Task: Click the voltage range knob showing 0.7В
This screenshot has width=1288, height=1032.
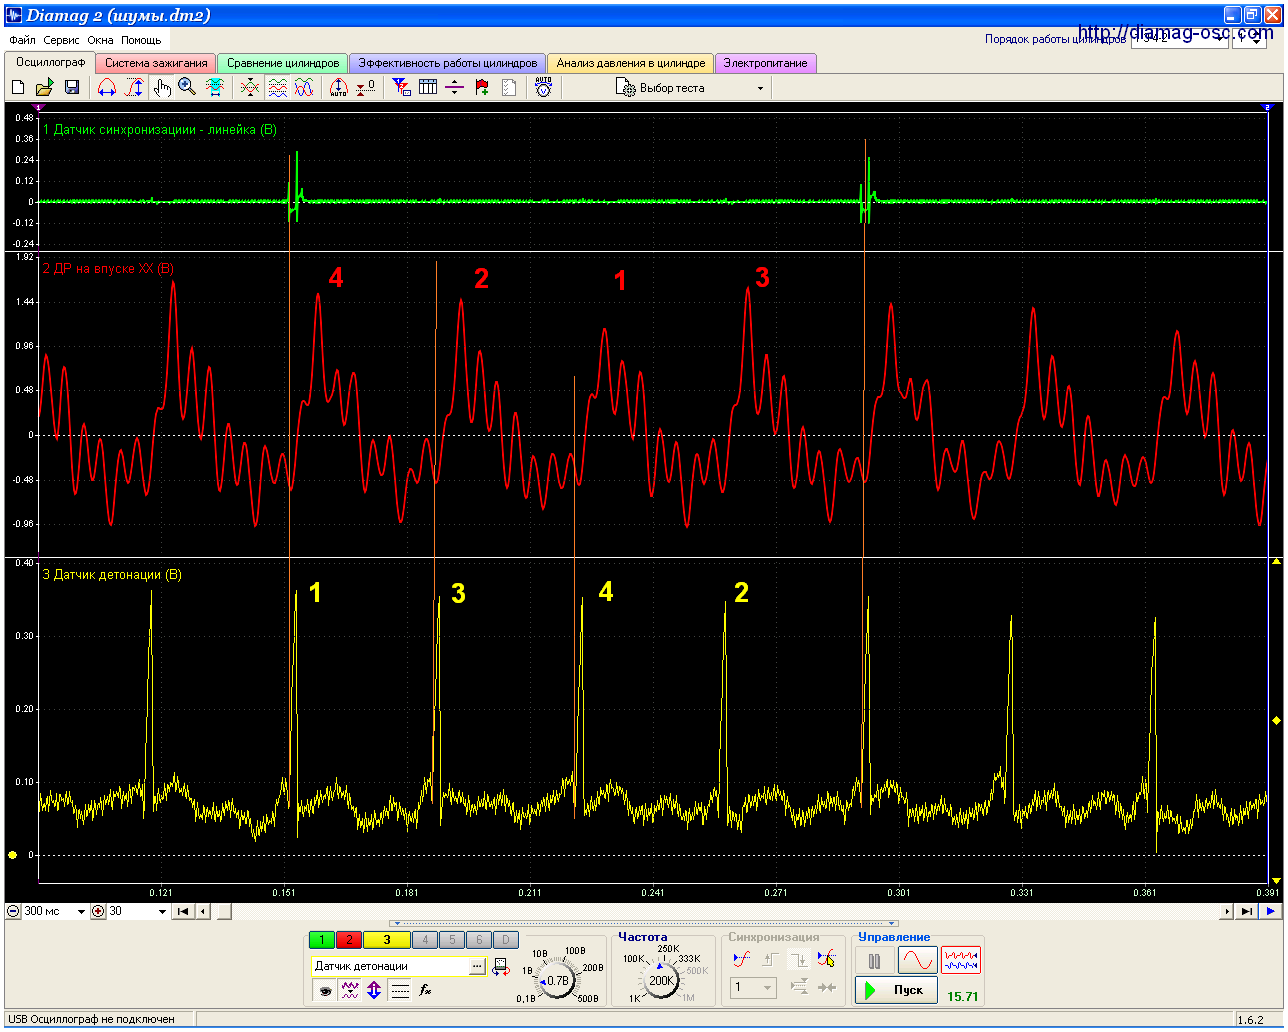Action: [557, 981]
